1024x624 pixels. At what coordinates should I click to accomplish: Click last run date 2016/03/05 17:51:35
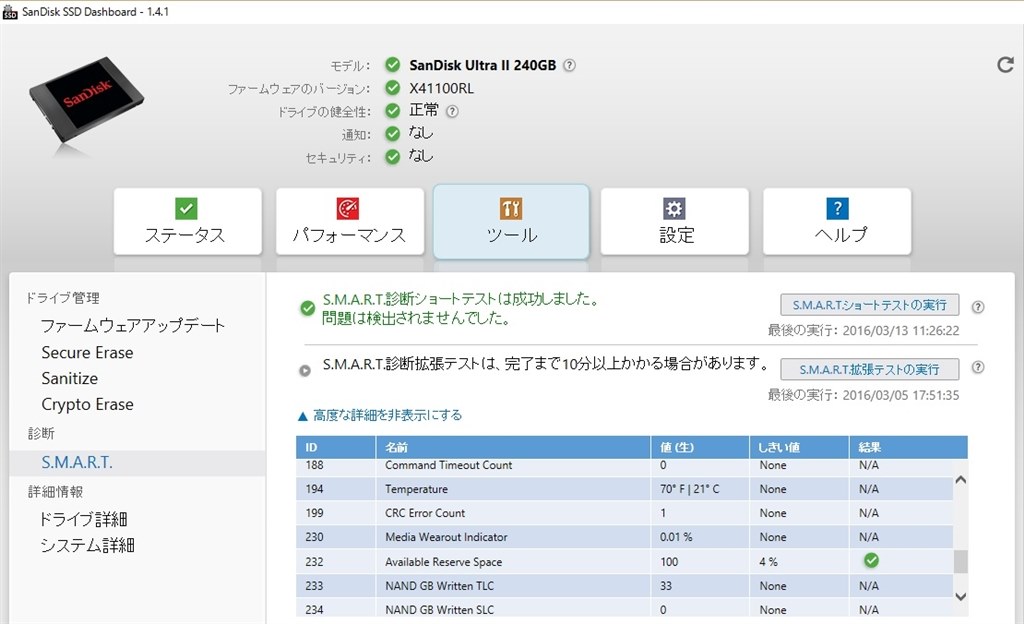tap(901, 396)
